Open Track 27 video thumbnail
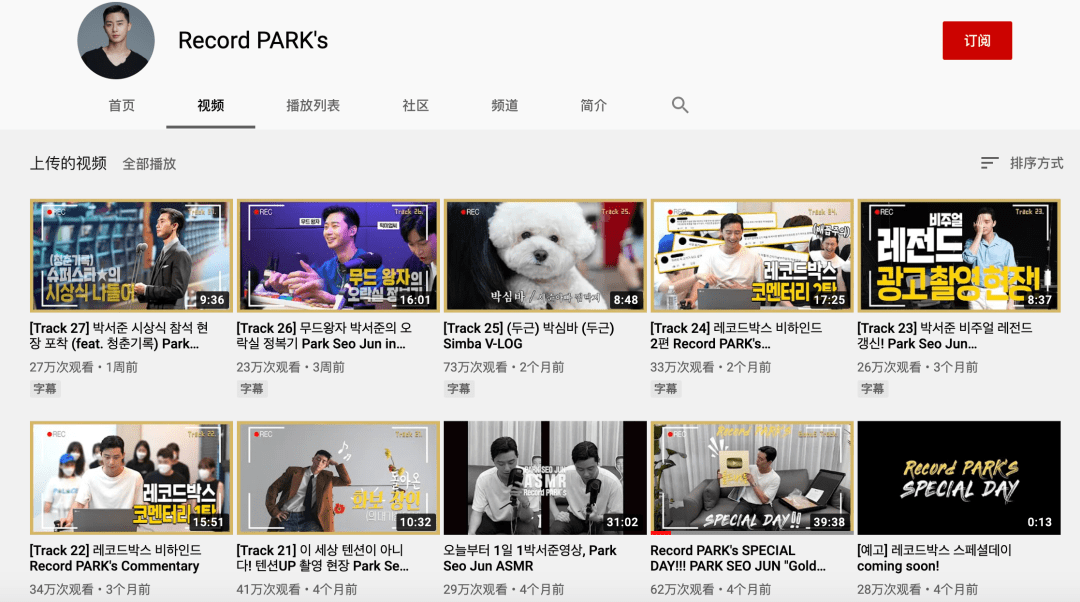This screenshot has height=602, width=1080. pyautogui.click(x=131, y=256)
